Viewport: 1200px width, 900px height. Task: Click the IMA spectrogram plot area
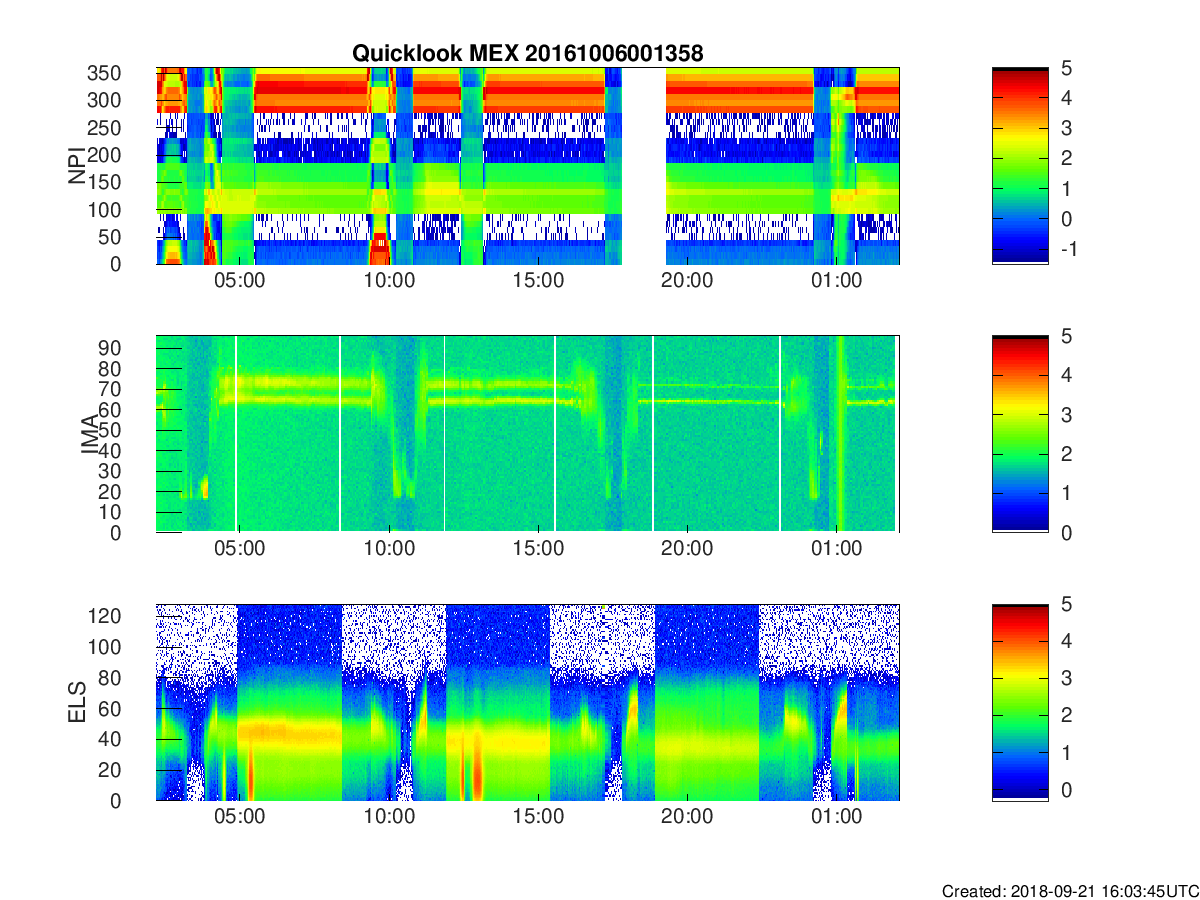pos(528,434)
